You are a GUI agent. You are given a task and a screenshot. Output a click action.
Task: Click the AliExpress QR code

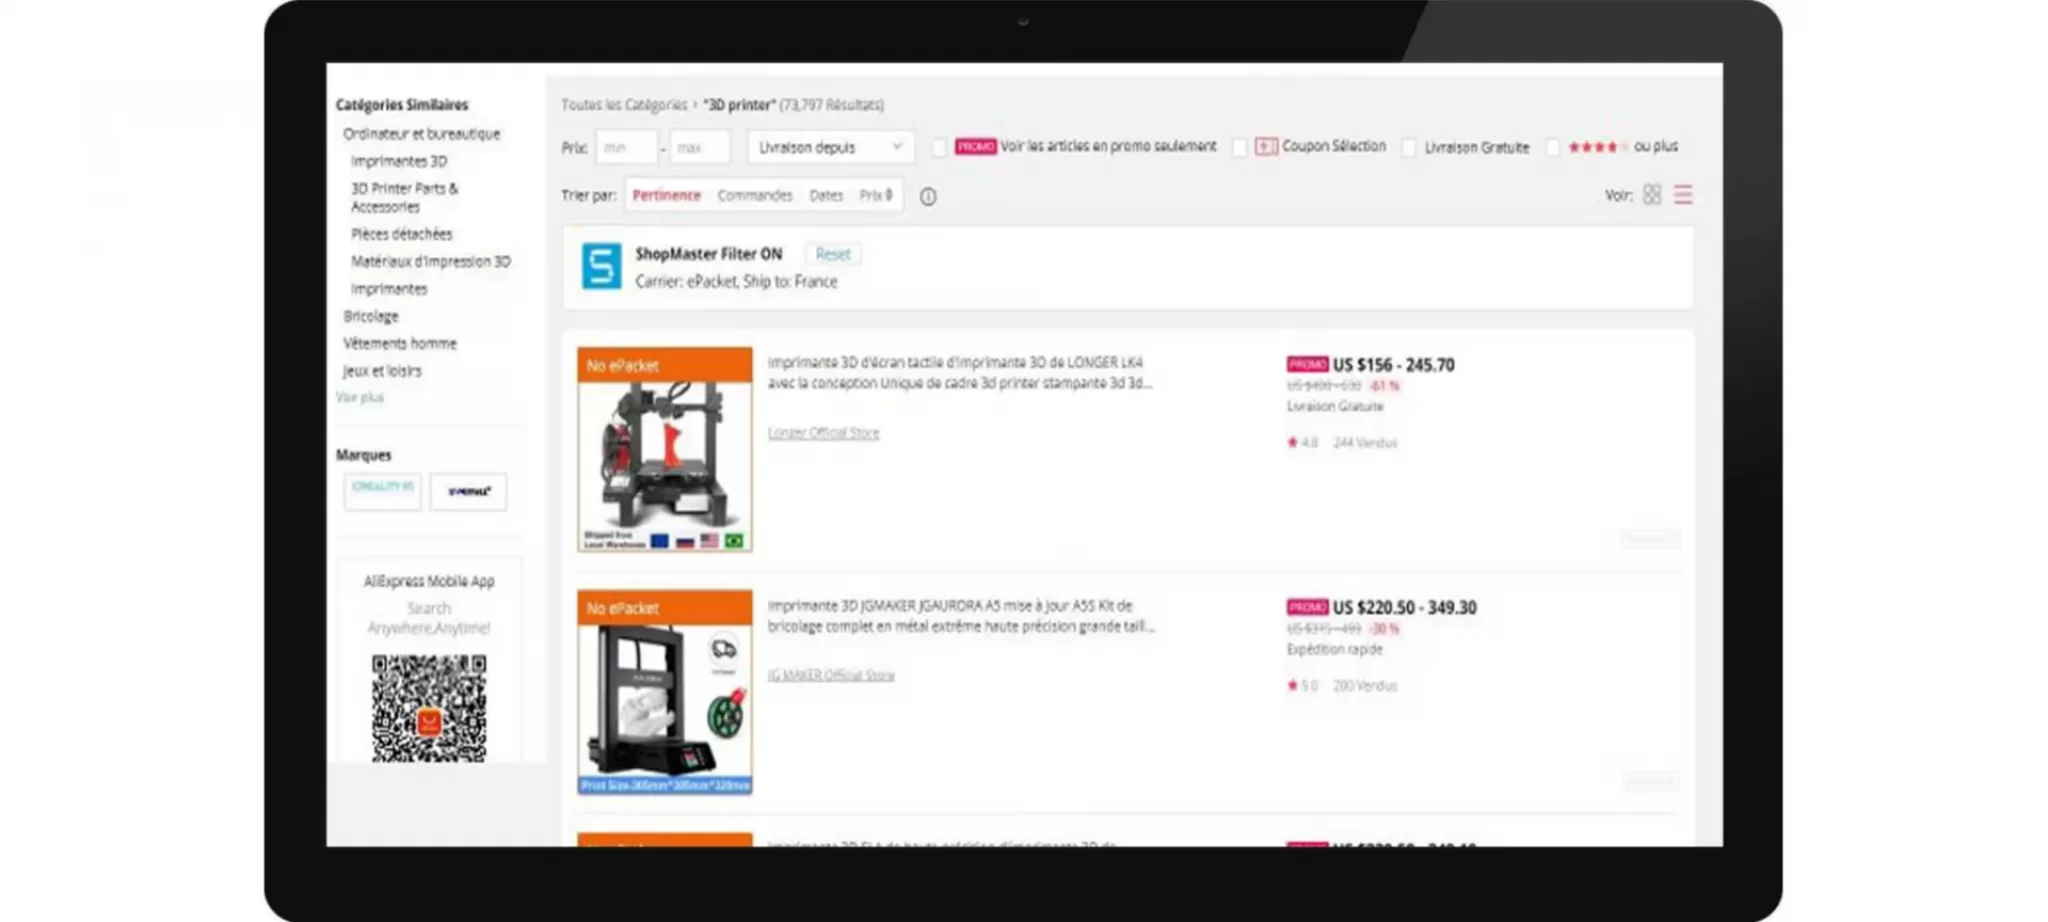click(x=429, y=708)
